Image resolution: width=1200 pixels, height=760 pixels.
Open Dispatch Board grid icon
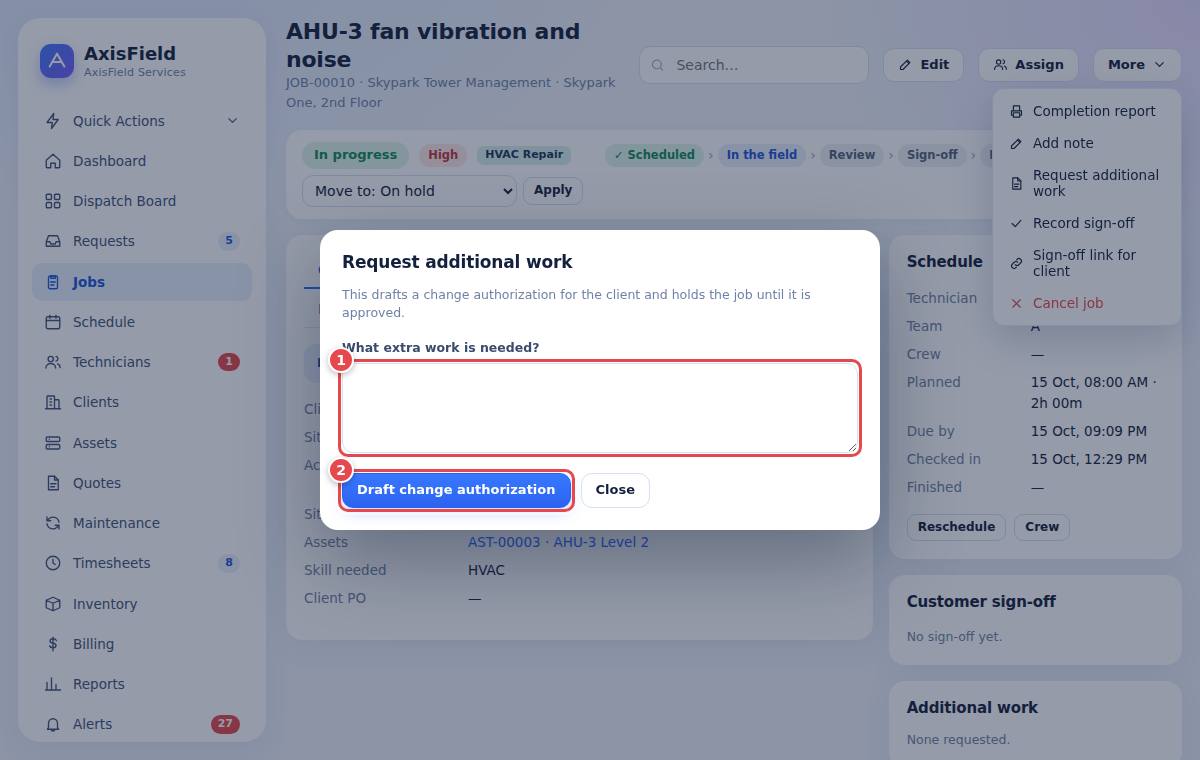(53, 201)
